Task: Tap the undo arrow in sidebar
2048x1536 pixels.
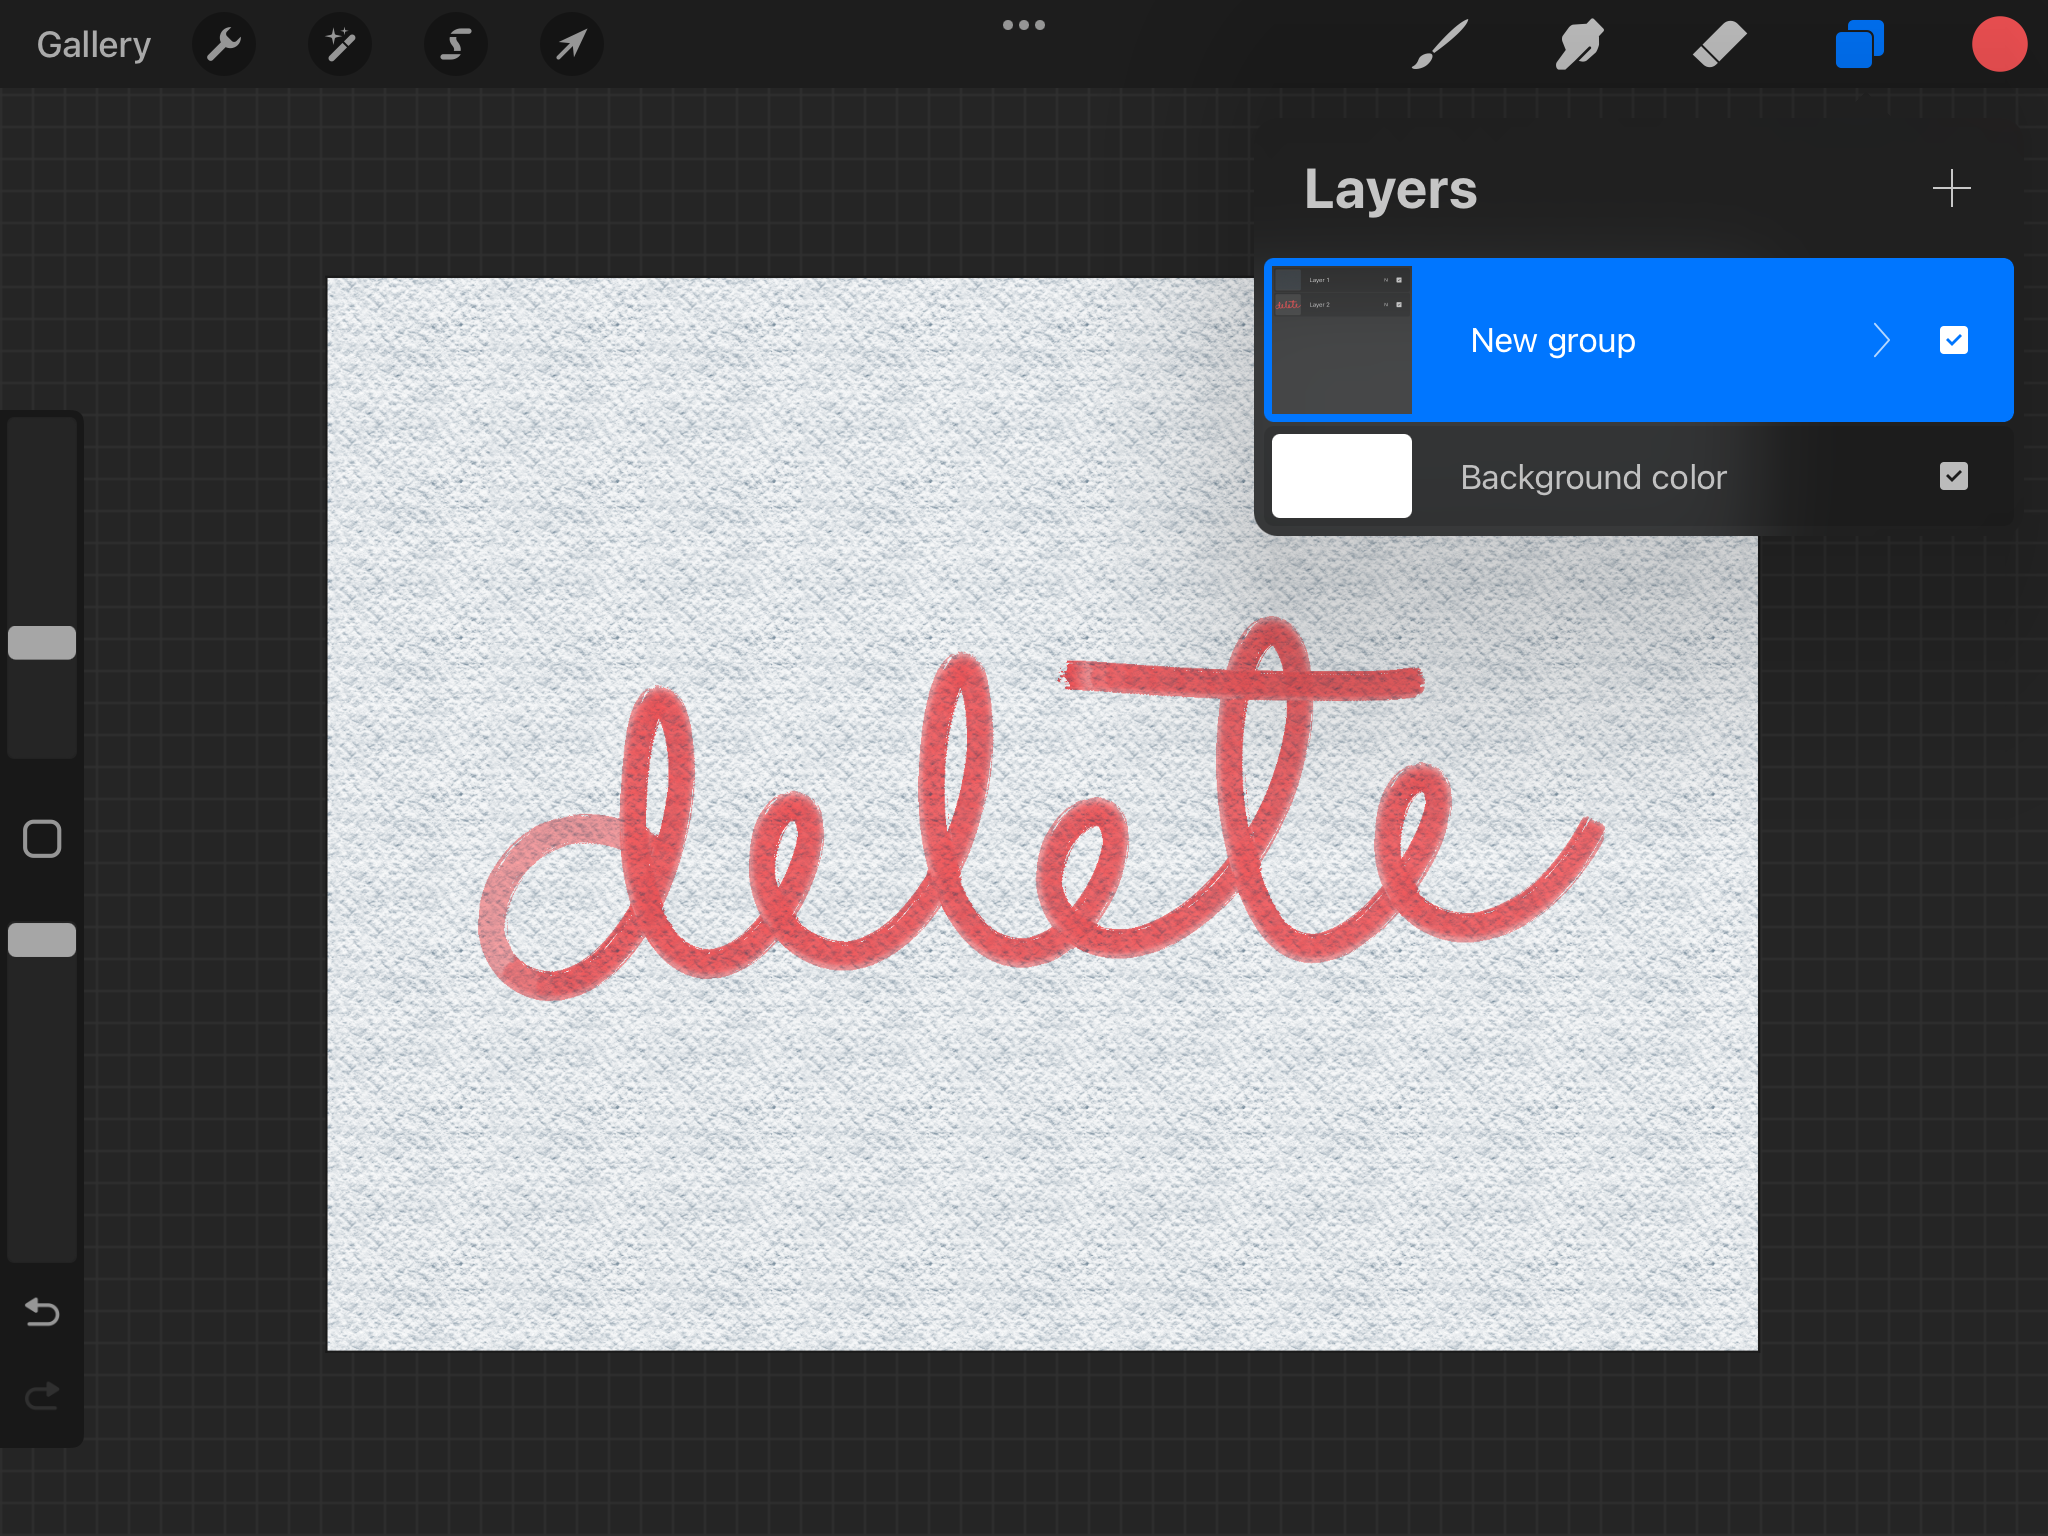Action: point(42,1311)
